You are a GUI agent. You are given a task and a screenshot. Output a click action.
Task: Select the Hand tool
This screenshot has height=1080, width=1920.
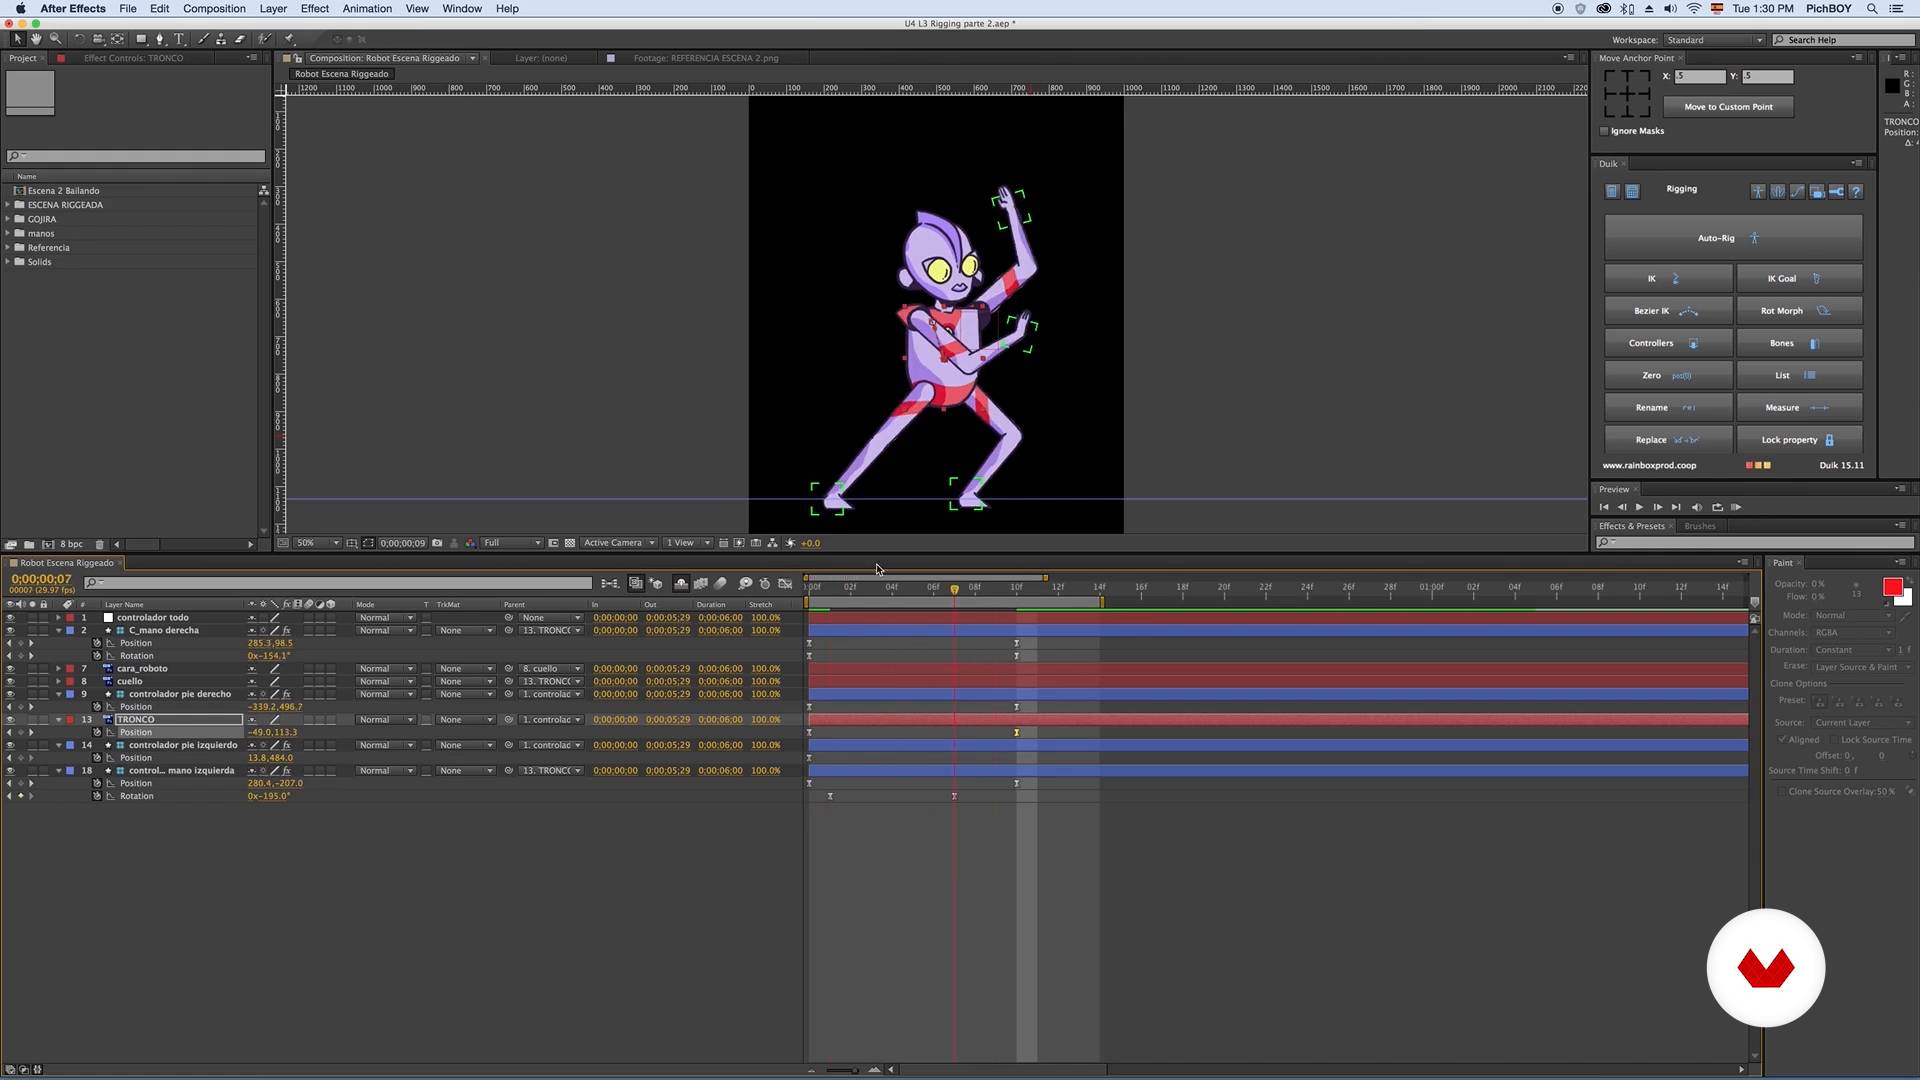tap(36, 39)
